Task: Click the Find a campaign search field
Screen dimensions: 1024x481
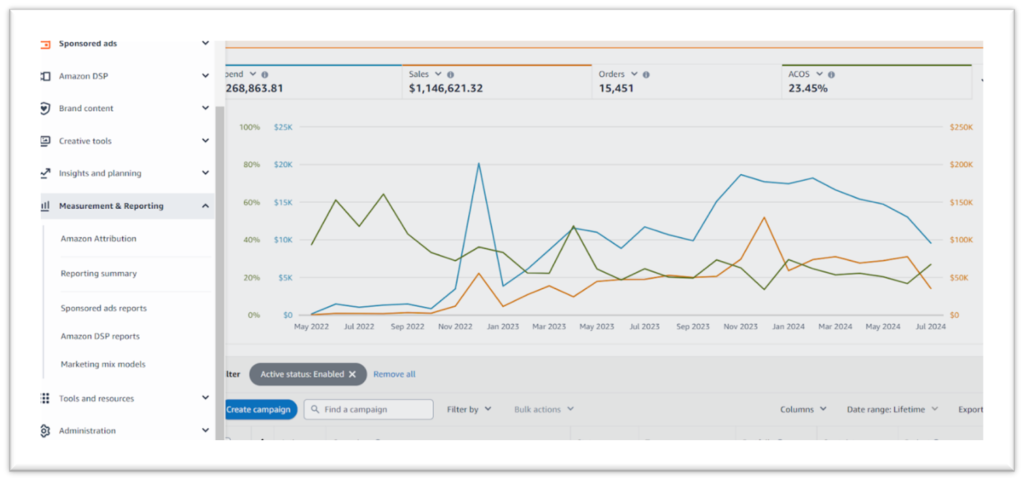Action: (369, 409)
